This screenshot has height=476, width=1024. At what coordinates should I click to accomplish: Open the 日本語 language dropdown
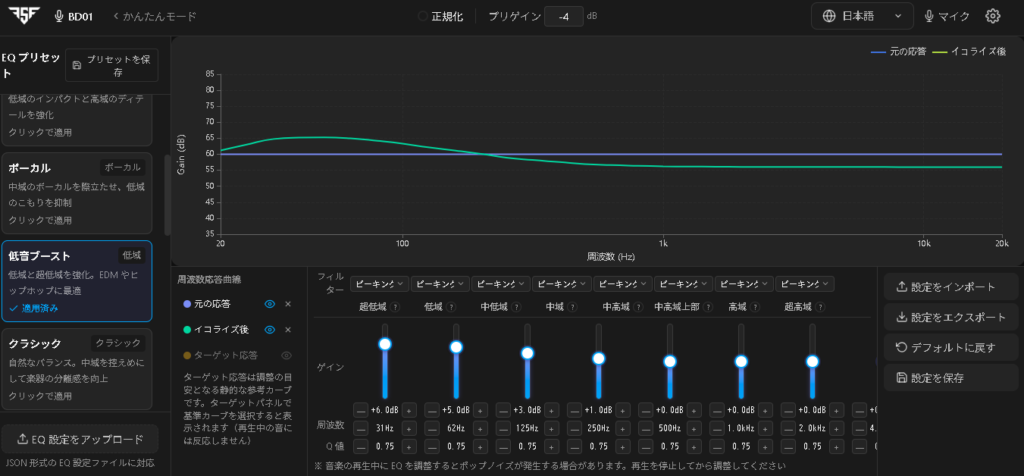click(x=862, y=16)
